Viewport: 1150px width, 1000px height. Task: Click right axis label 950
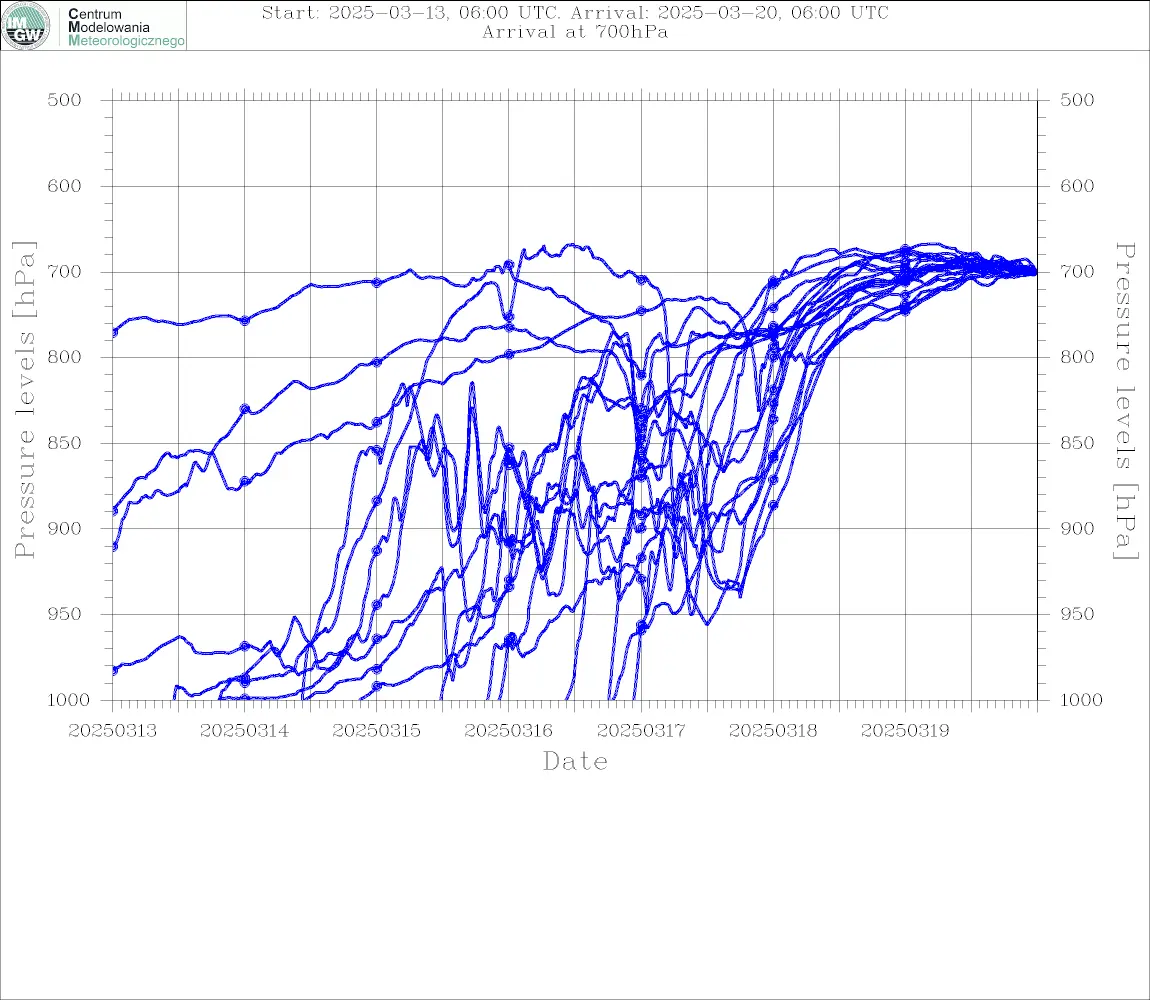coord(1077,614)
